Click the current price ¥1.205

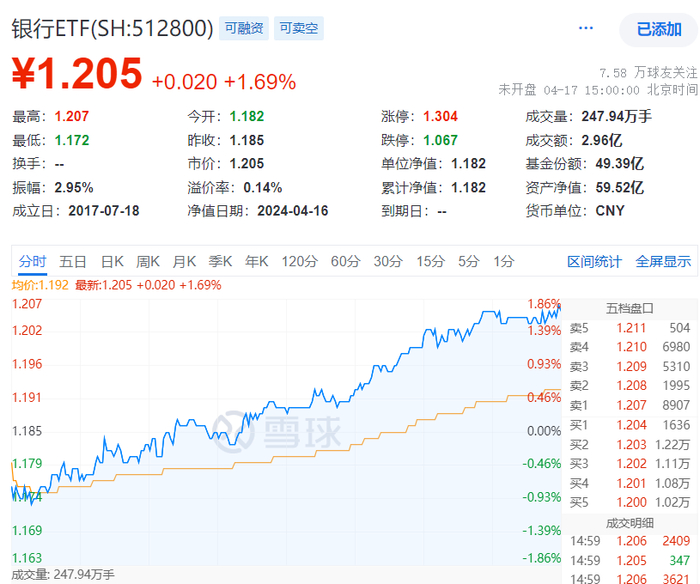[x=77, y=73]
